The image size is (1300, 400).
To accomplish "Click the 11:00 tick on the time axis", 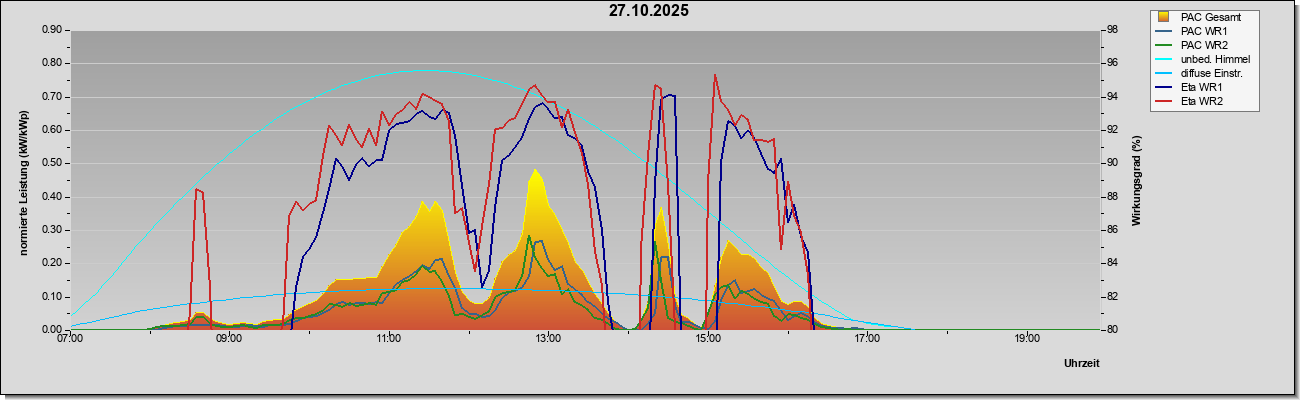I will [388, 339].
